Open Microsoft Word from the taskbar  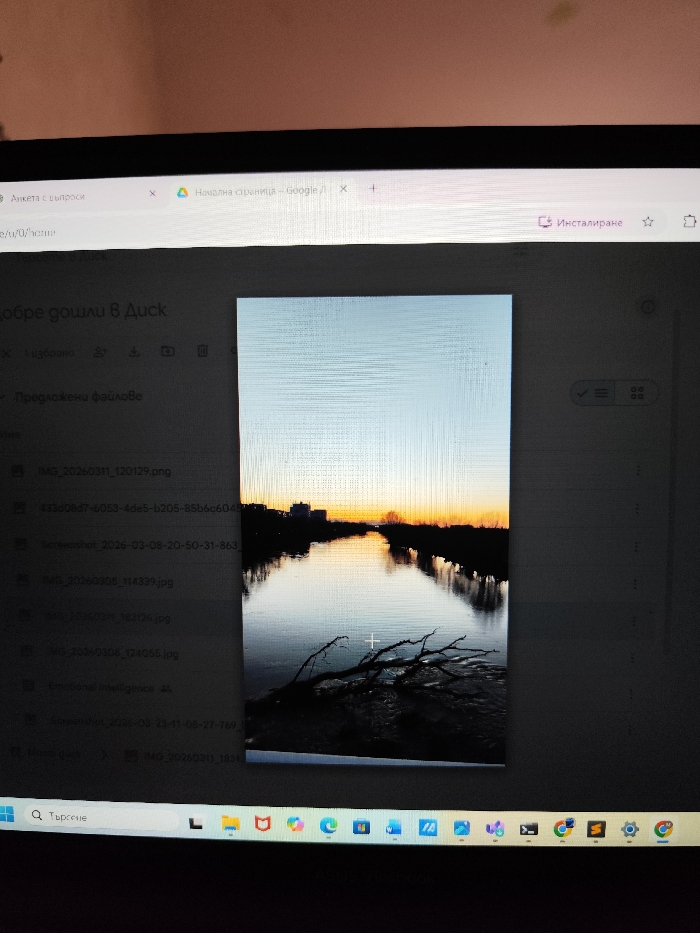tap(393, 827)
